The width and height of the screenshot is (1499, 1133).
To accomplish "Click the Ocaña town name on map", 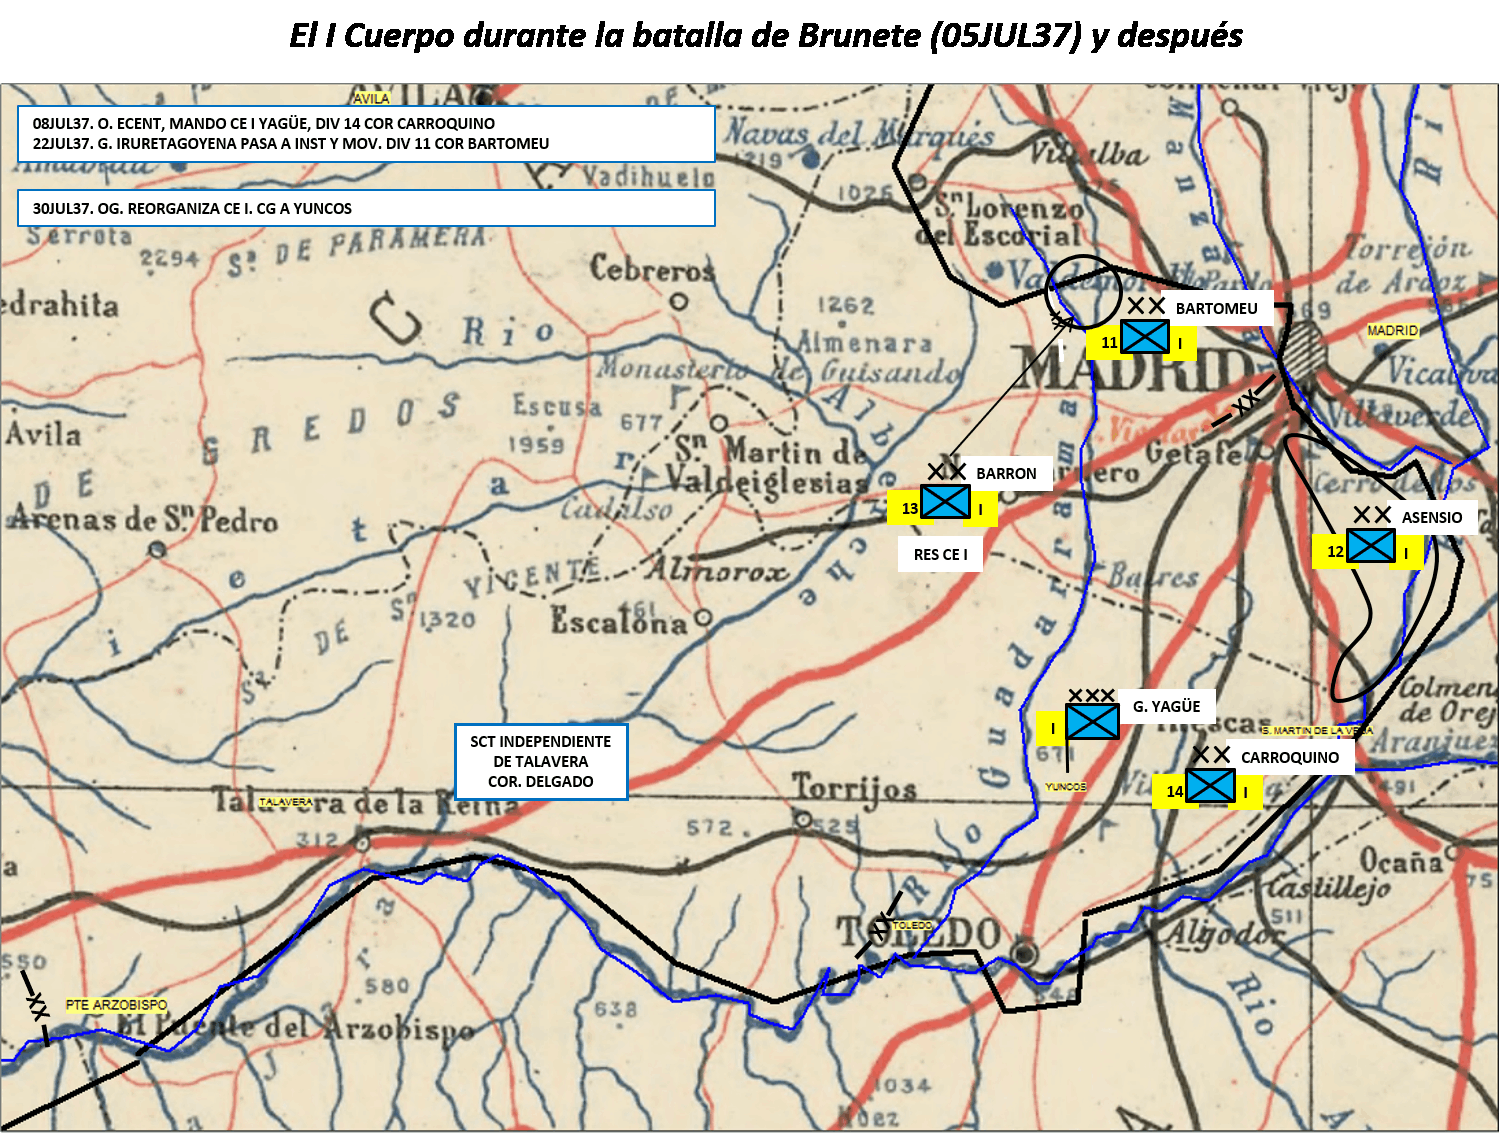I will 1400,860.
